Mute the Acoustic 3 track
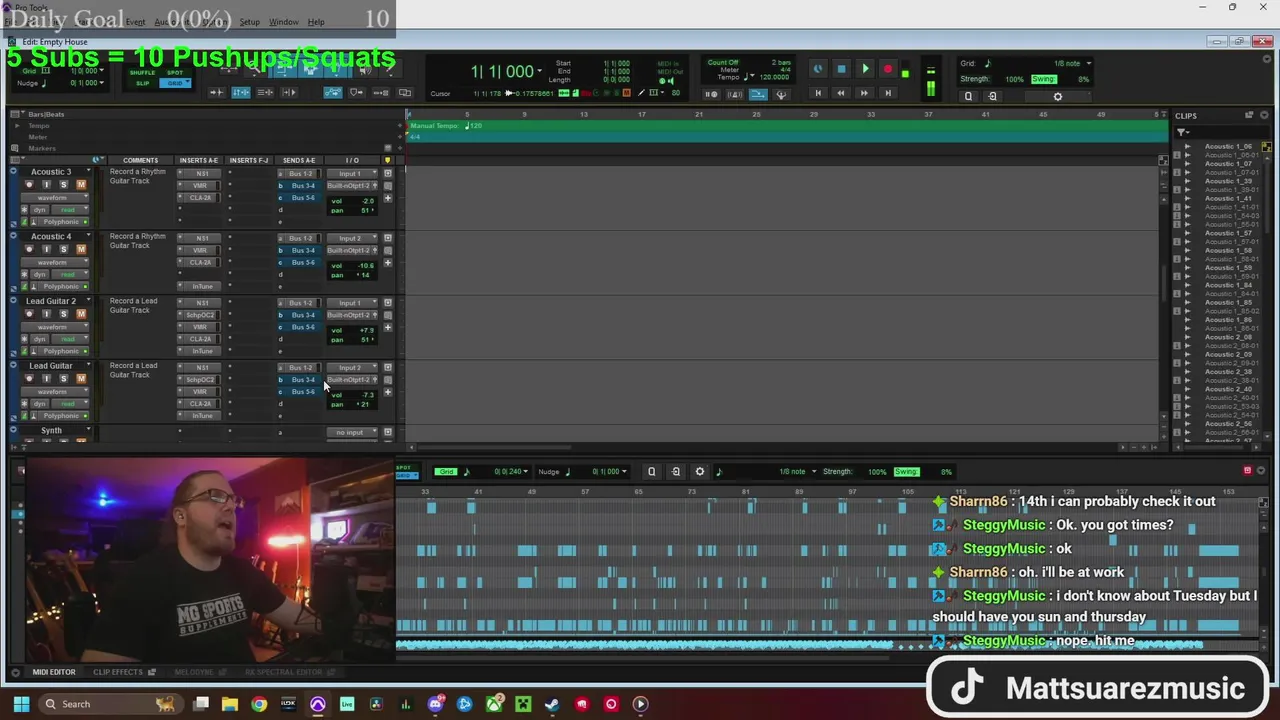The width and height of the screenshot is (1280, 720). [81, 184]
